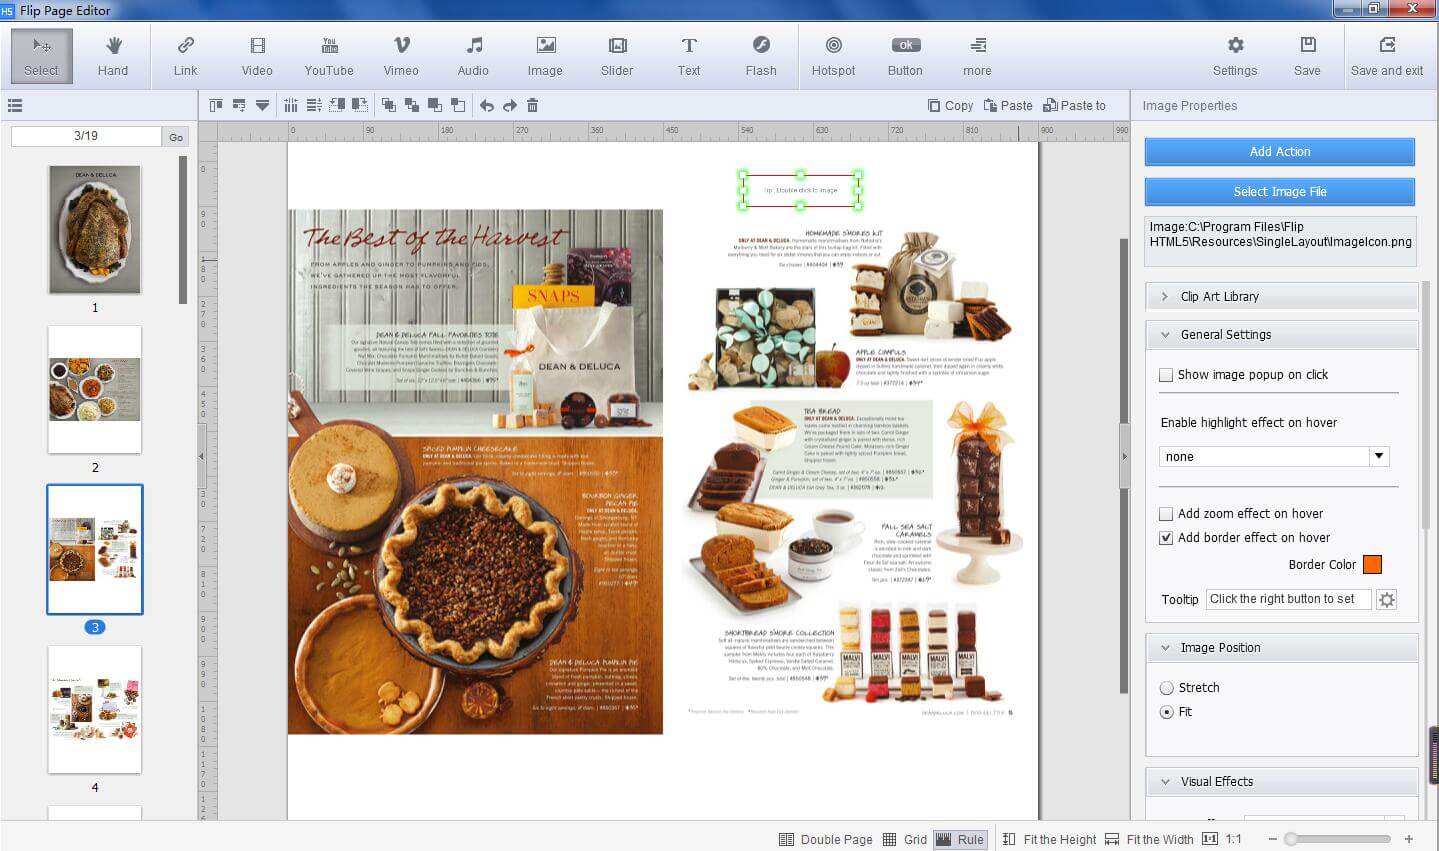Click the Undo arrow icon
Viewport: 1439px width, 851px height.
[489, 104]
